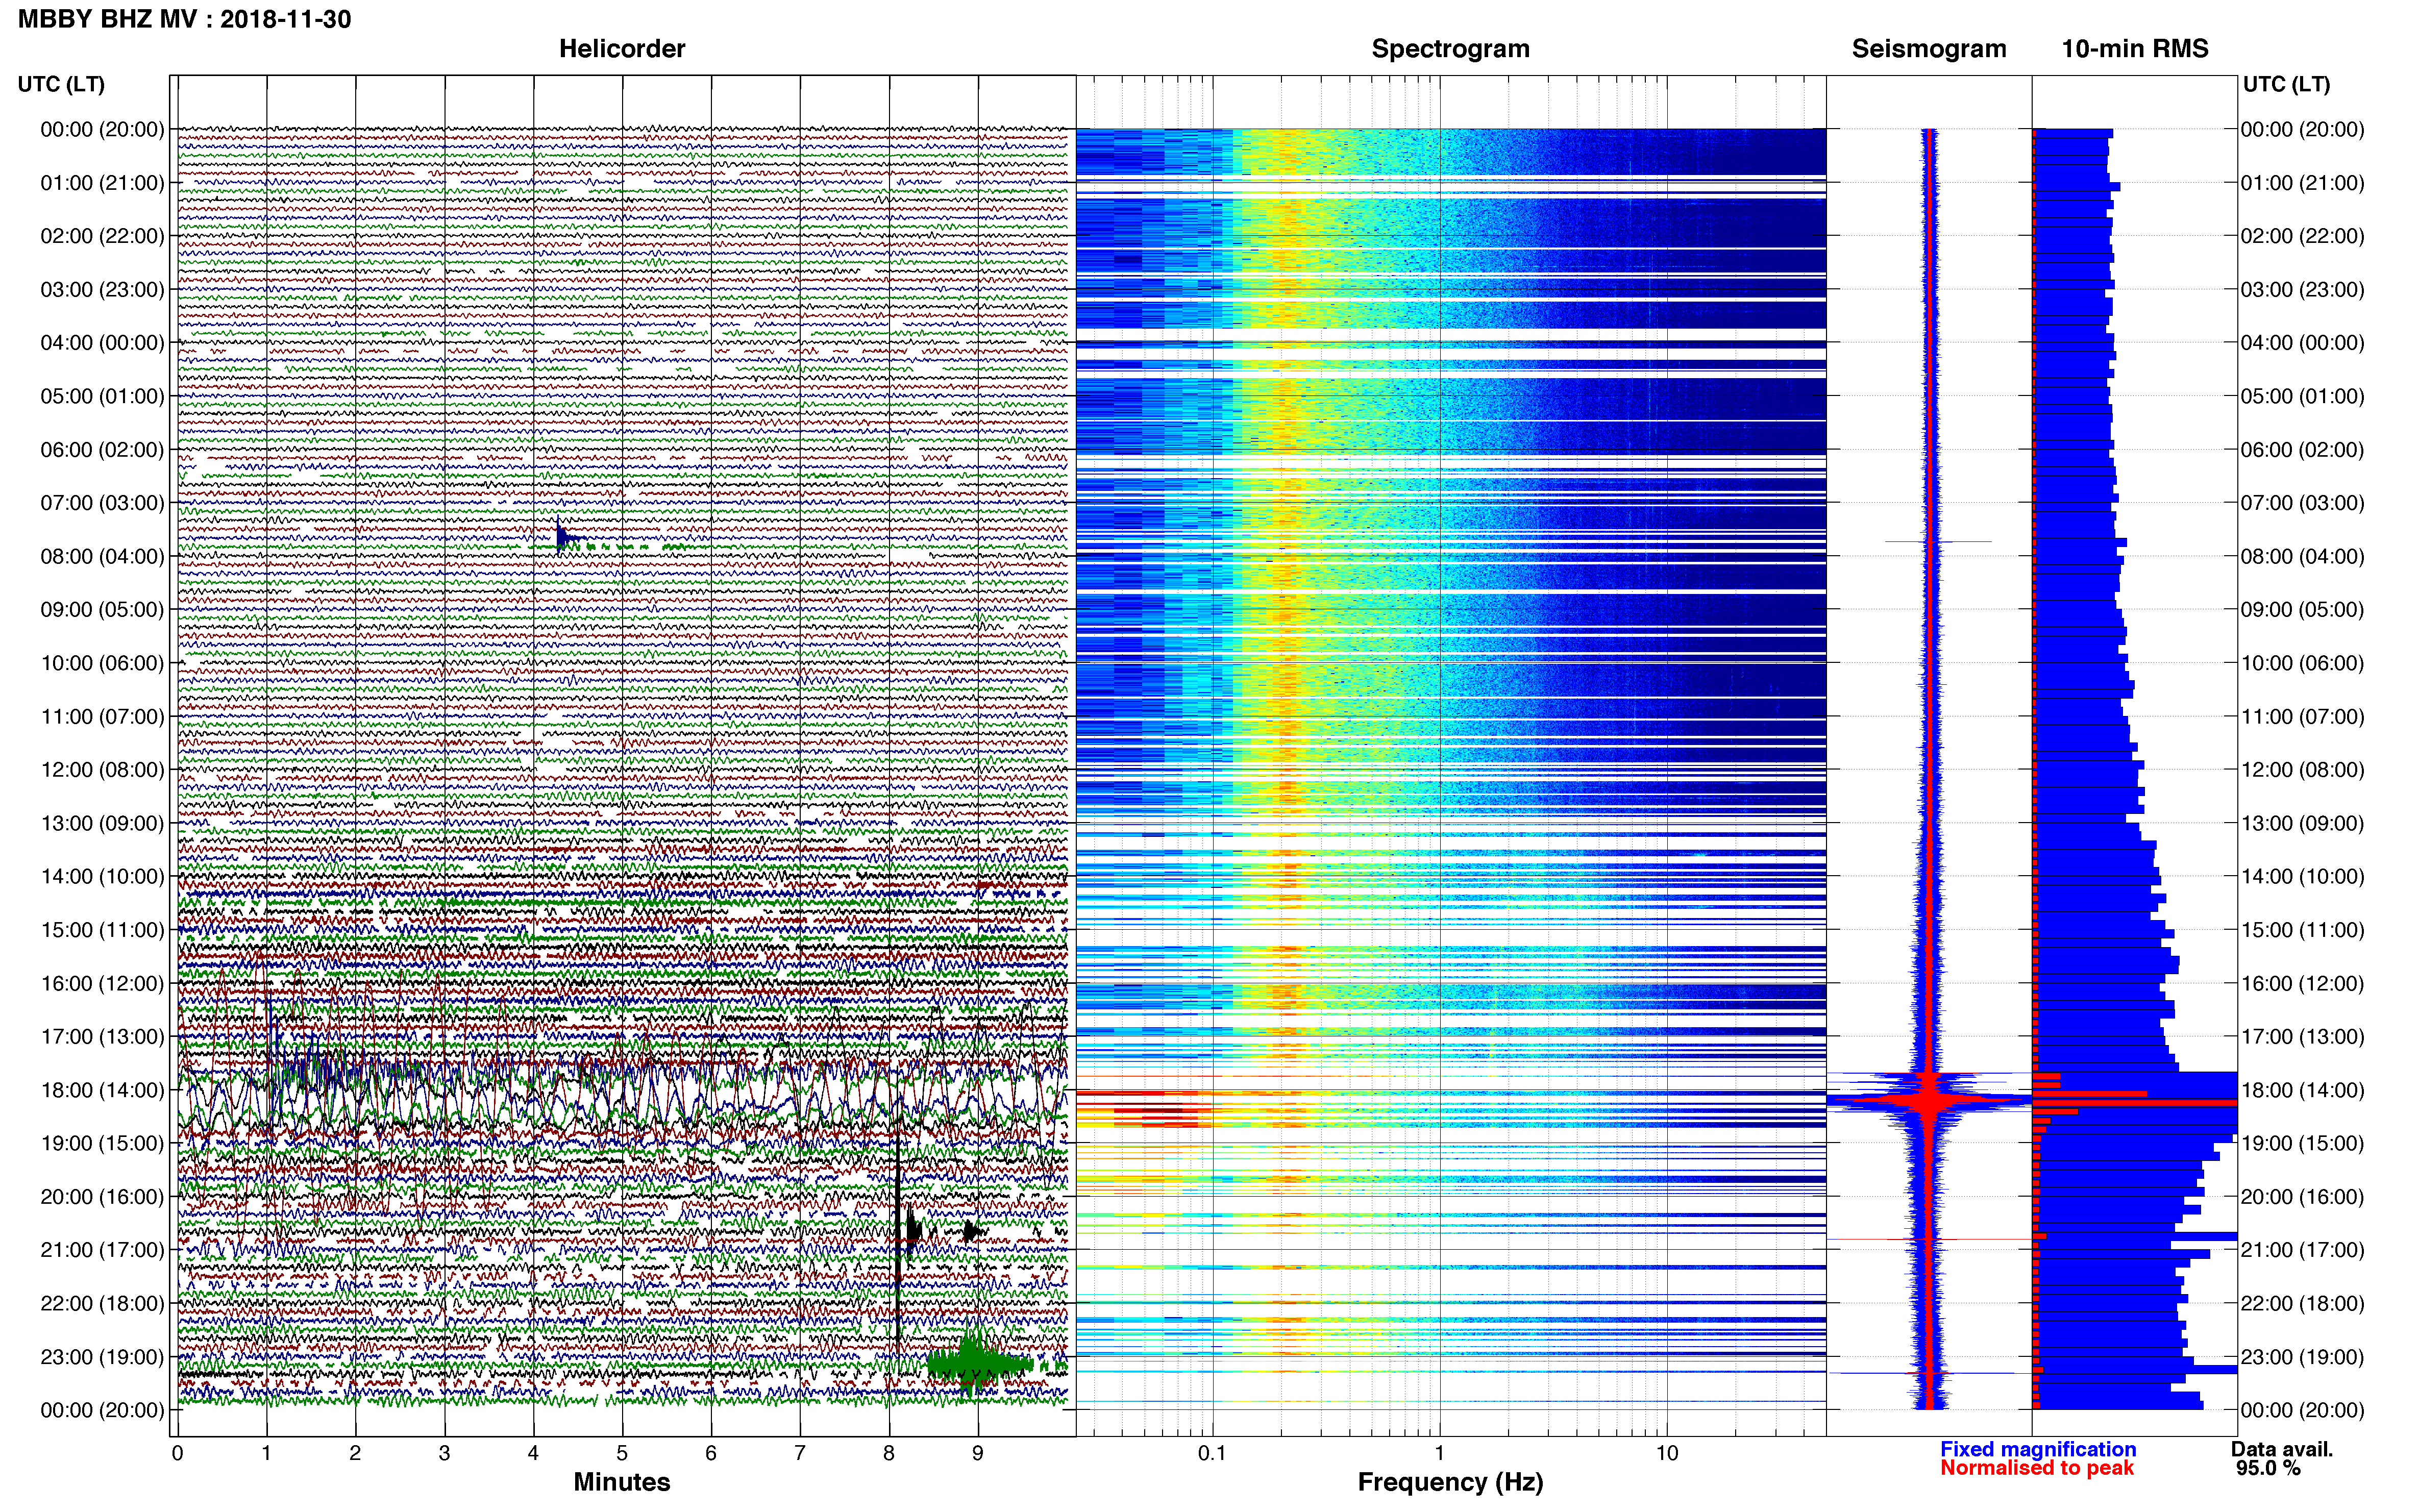Click the left 23:00 (19:00) time label
The image size is (2419, 1512).
click(102, 1357)
